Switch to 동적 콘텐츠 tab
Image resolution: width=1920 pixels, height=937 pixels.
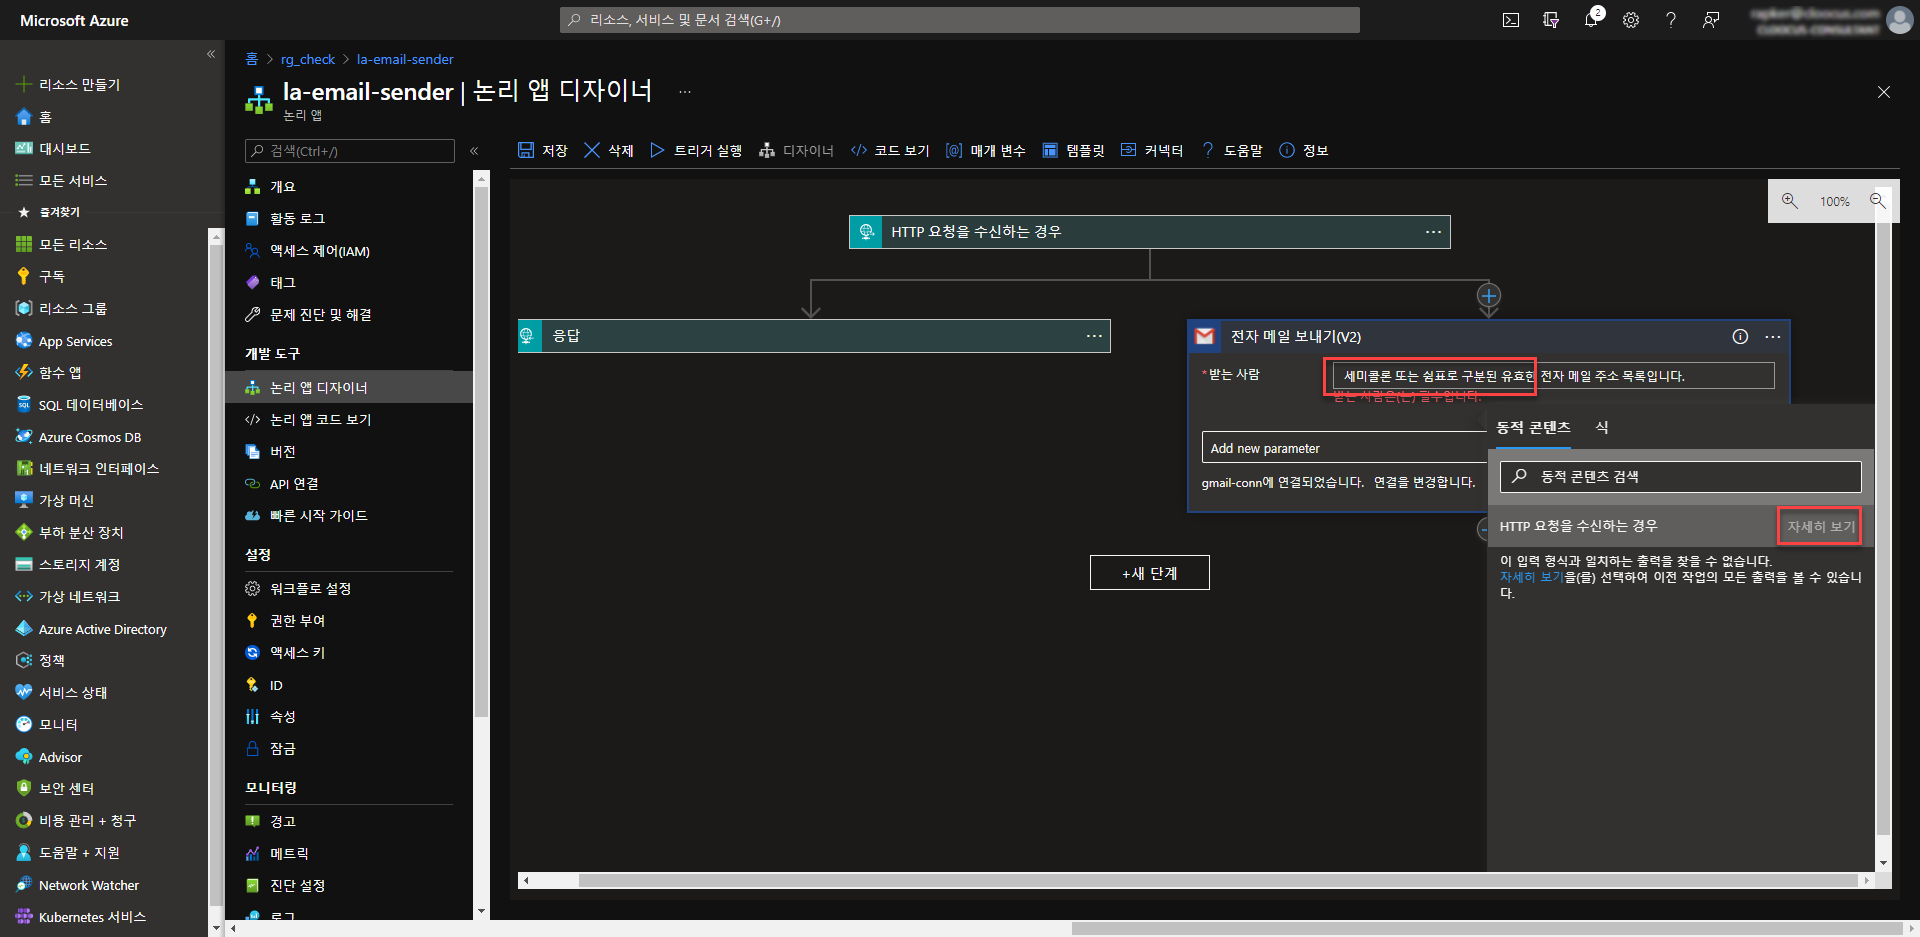coord(1533,428)
